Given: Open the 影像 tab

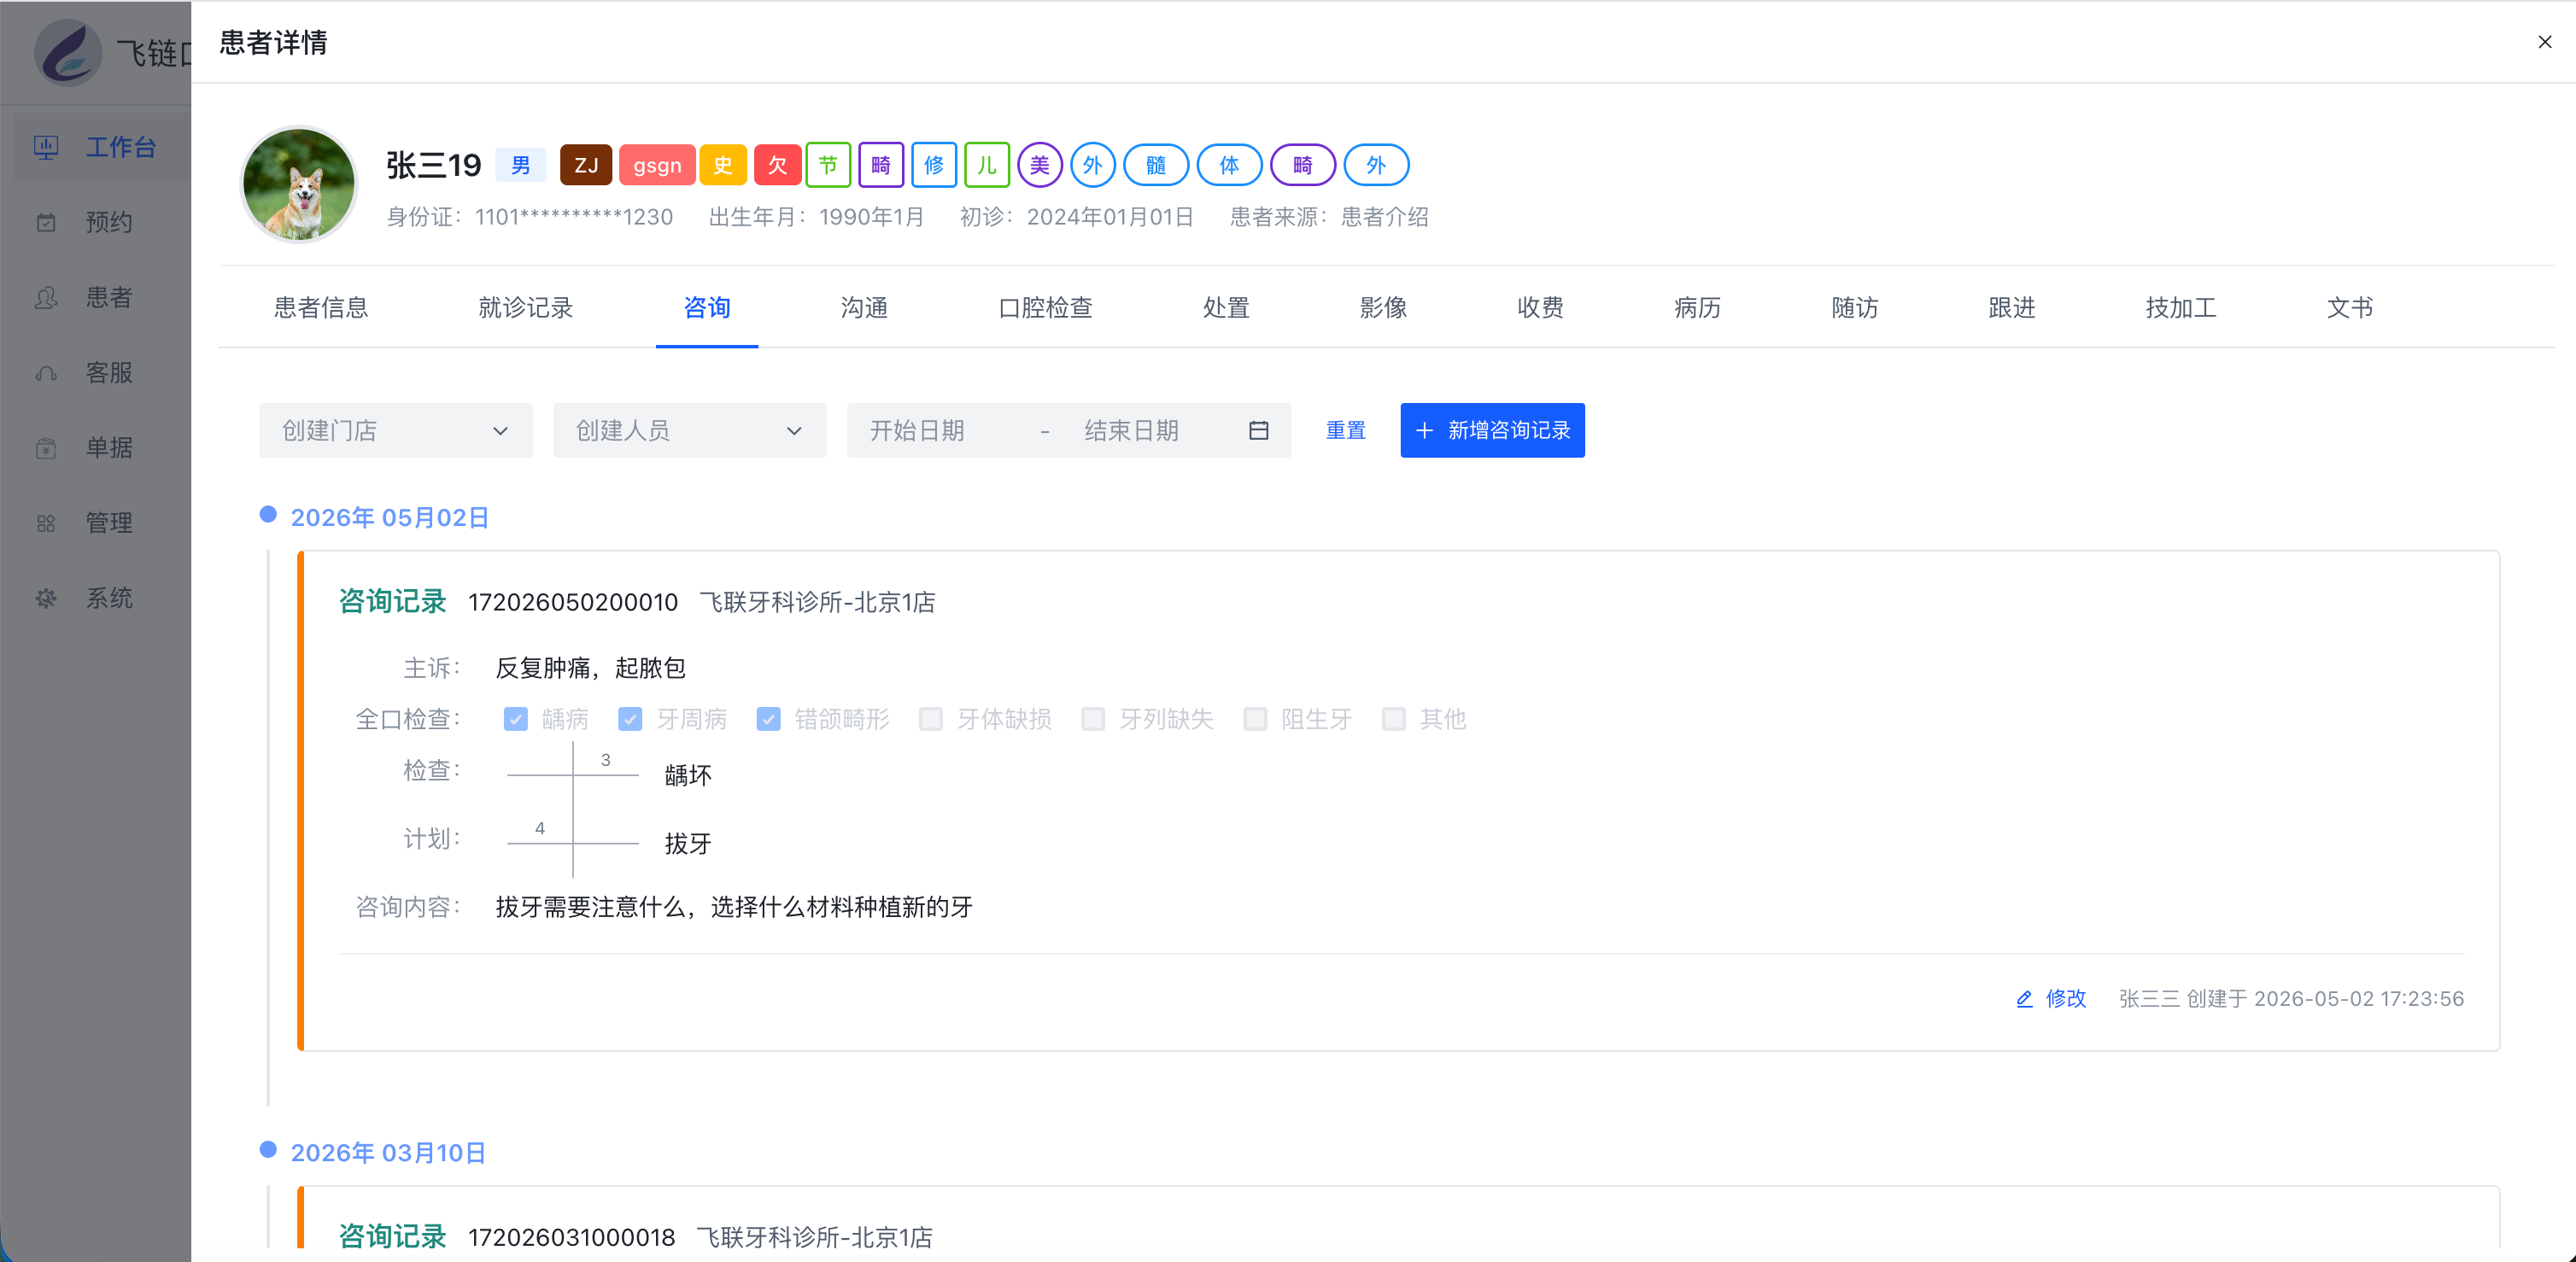Looking at the screenshot, I should pyautogui.click(x=1383, y=308).
